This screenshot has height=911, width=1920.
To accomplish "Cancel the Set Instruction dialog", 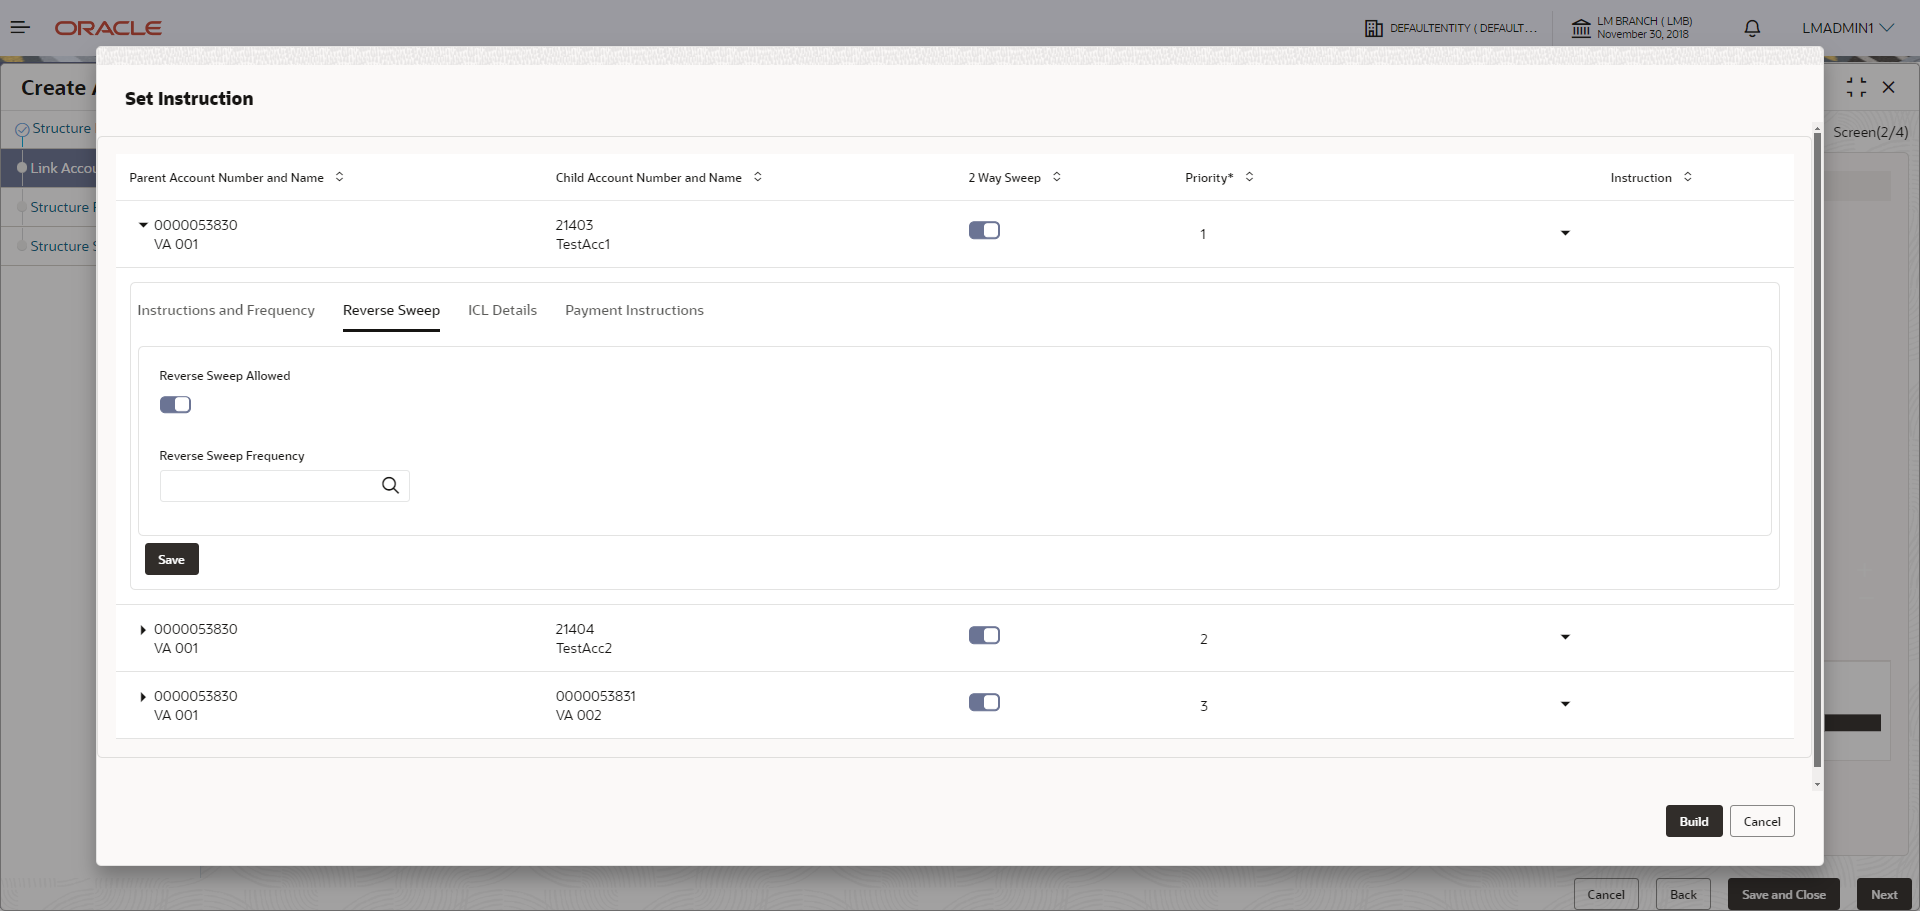I will pos(1762,822).
